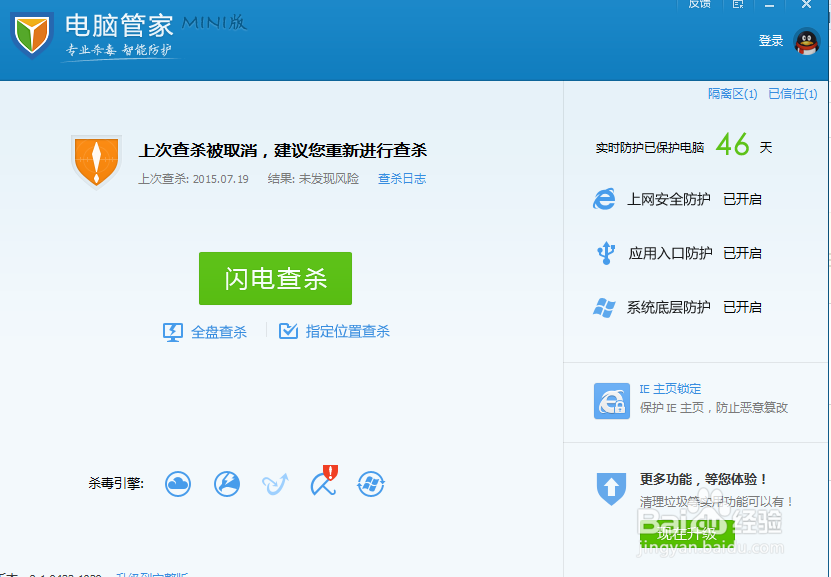Image resolution: width=831 pixels, height=577 pixels.
Task: Minimize the 电脑管家 window
Action: pyautogui.click(x=770, y=5)
